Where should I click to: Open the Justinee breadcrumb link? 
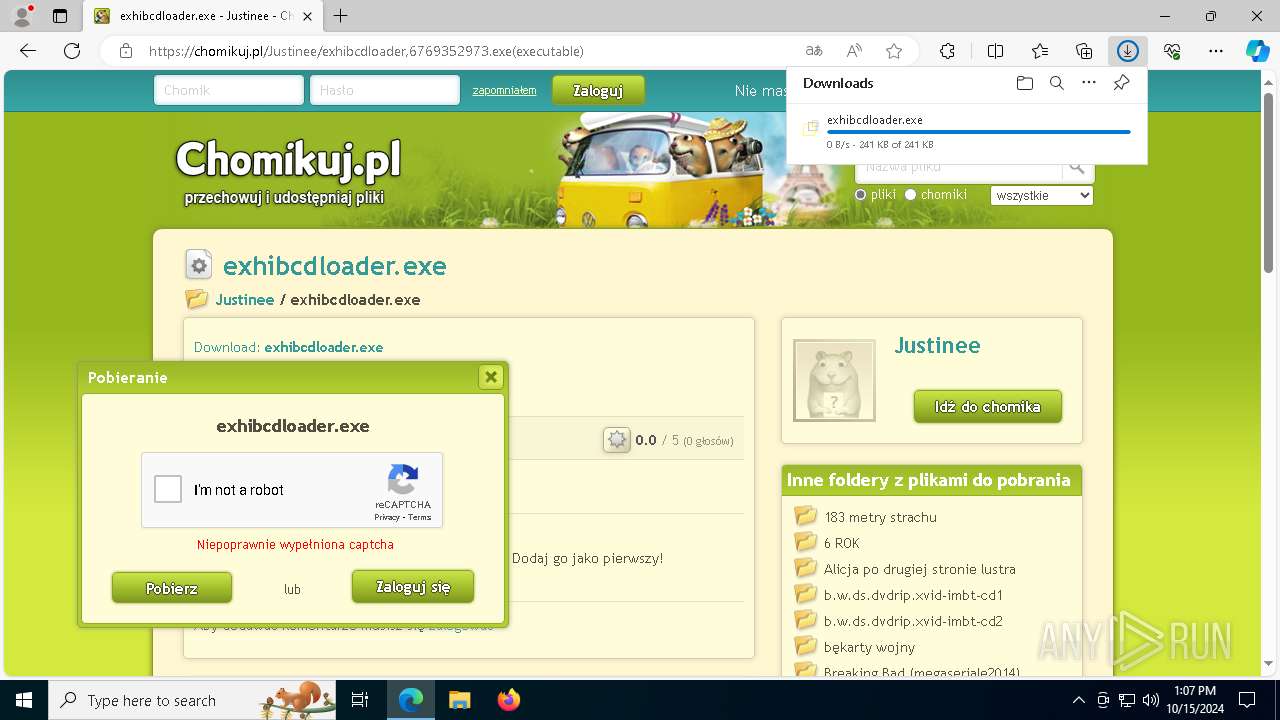tap(245, 299)
